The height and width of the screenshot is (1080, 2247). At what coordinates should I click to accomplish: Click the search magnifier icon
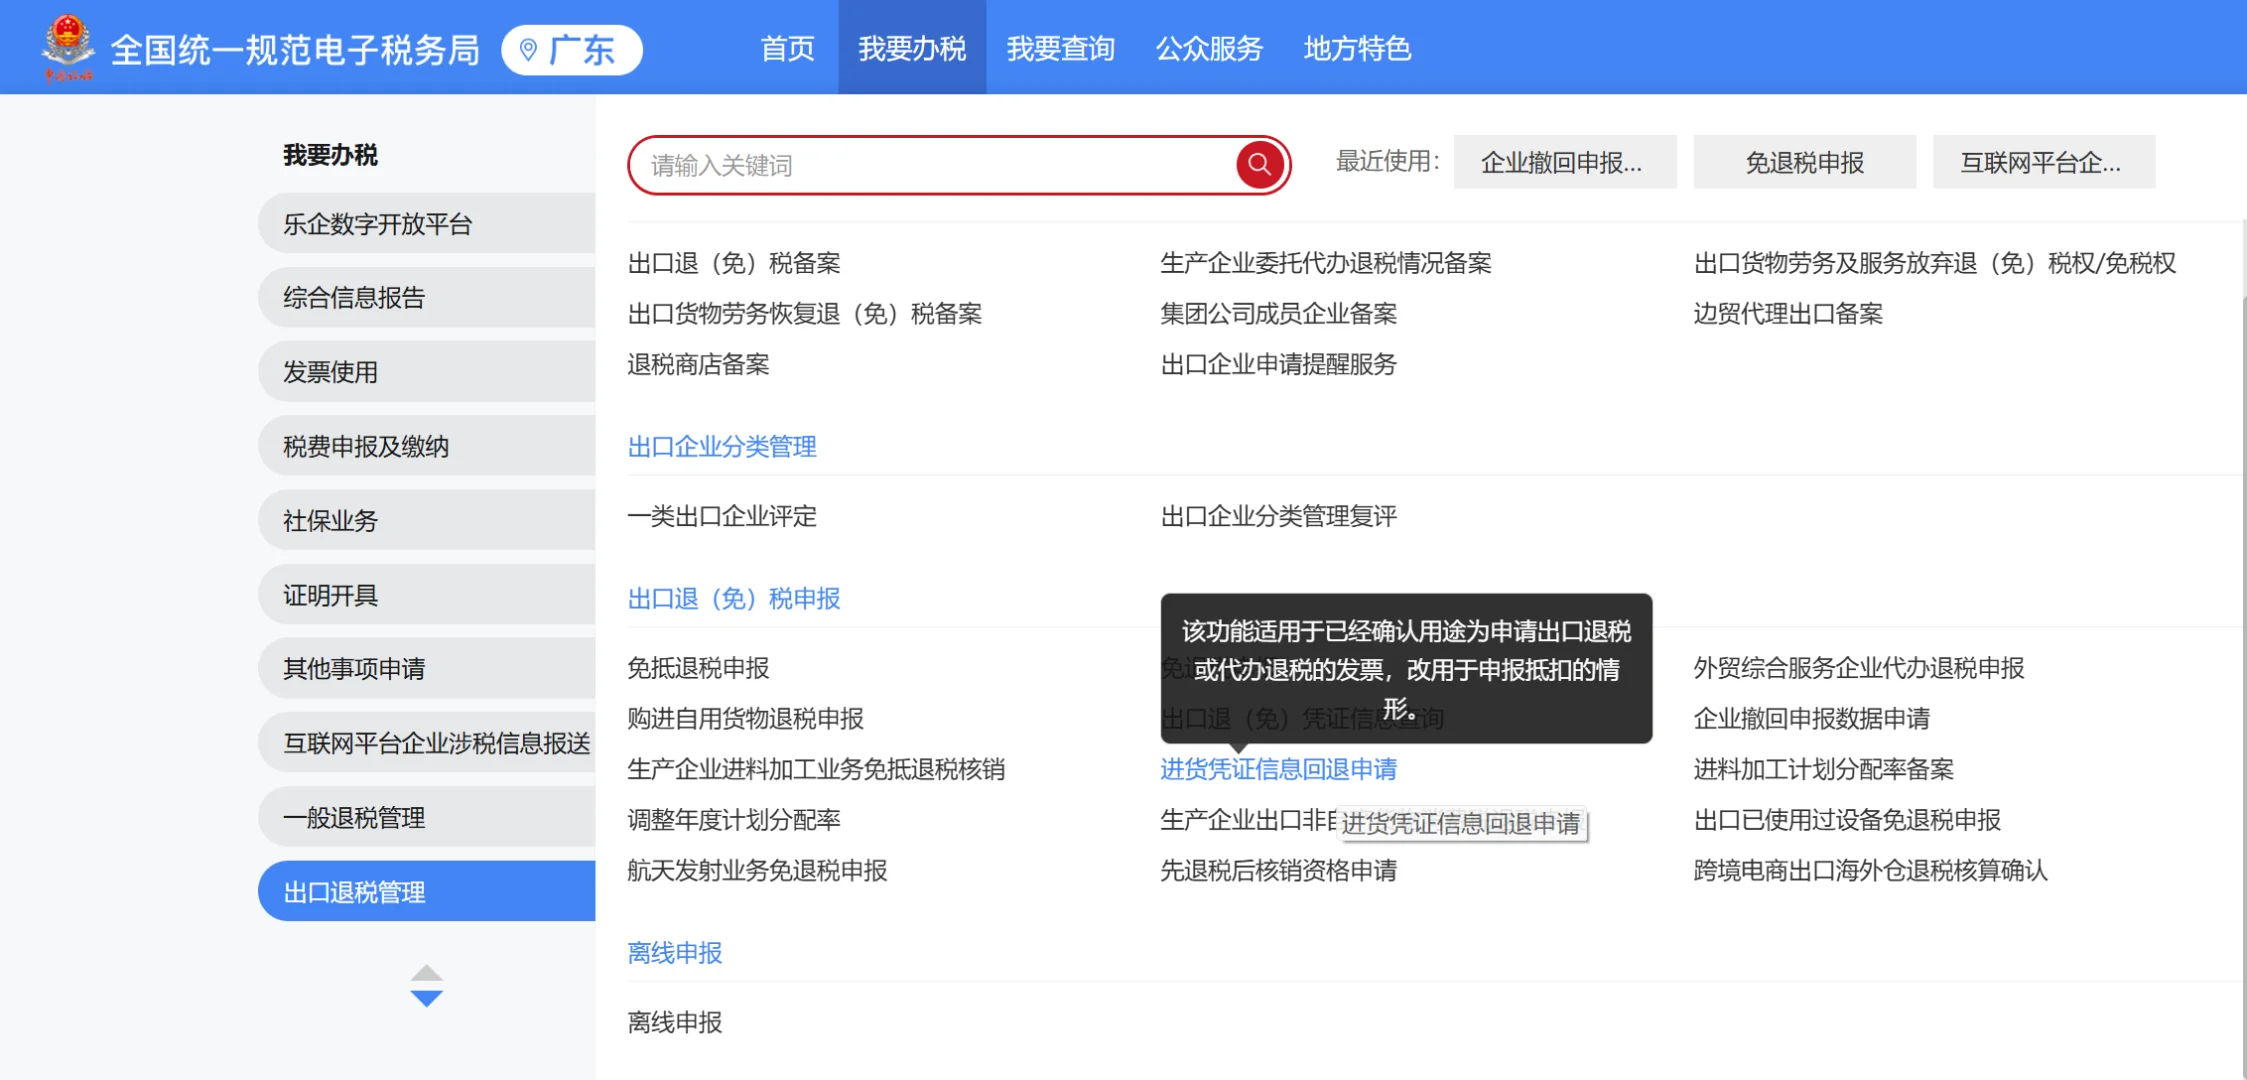[1259, 164]
